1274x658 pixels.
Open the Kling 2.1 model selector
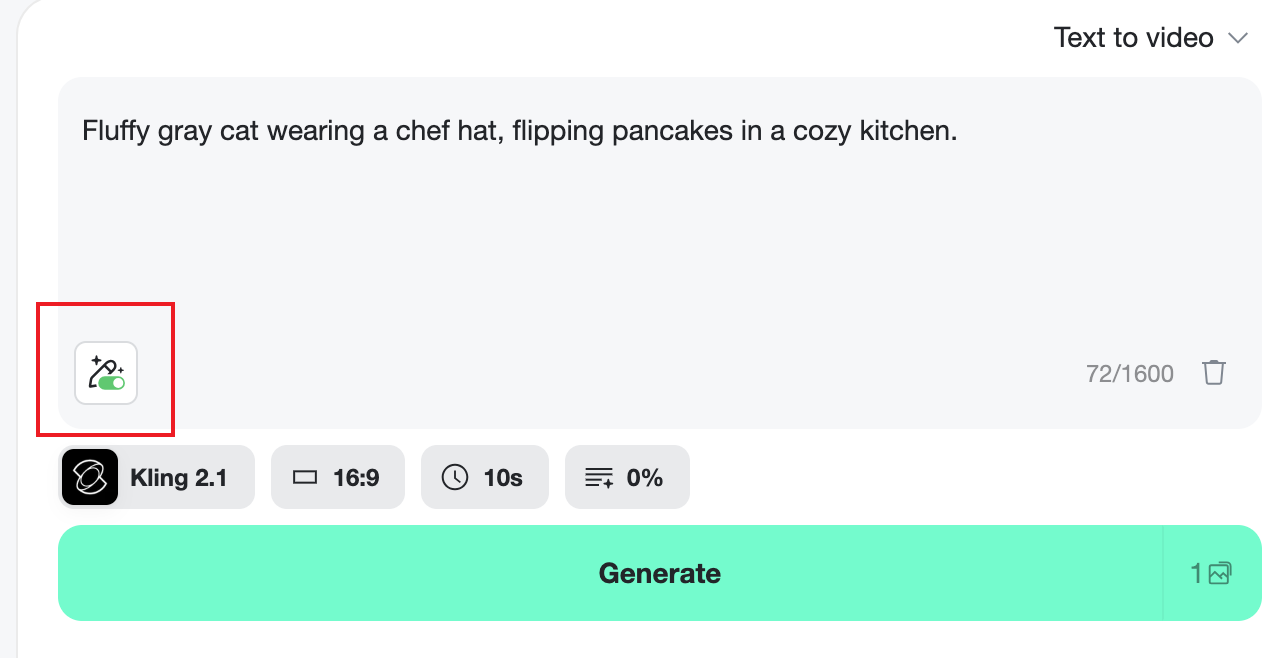point(179,478)
